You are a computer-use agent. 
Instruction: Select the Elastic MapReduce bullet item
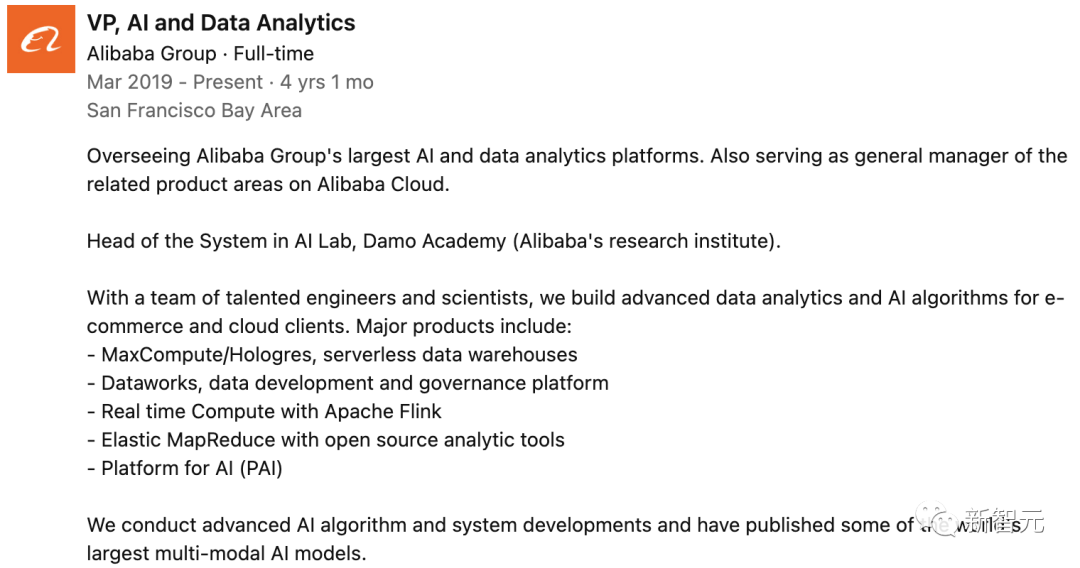tap(326, 440)
